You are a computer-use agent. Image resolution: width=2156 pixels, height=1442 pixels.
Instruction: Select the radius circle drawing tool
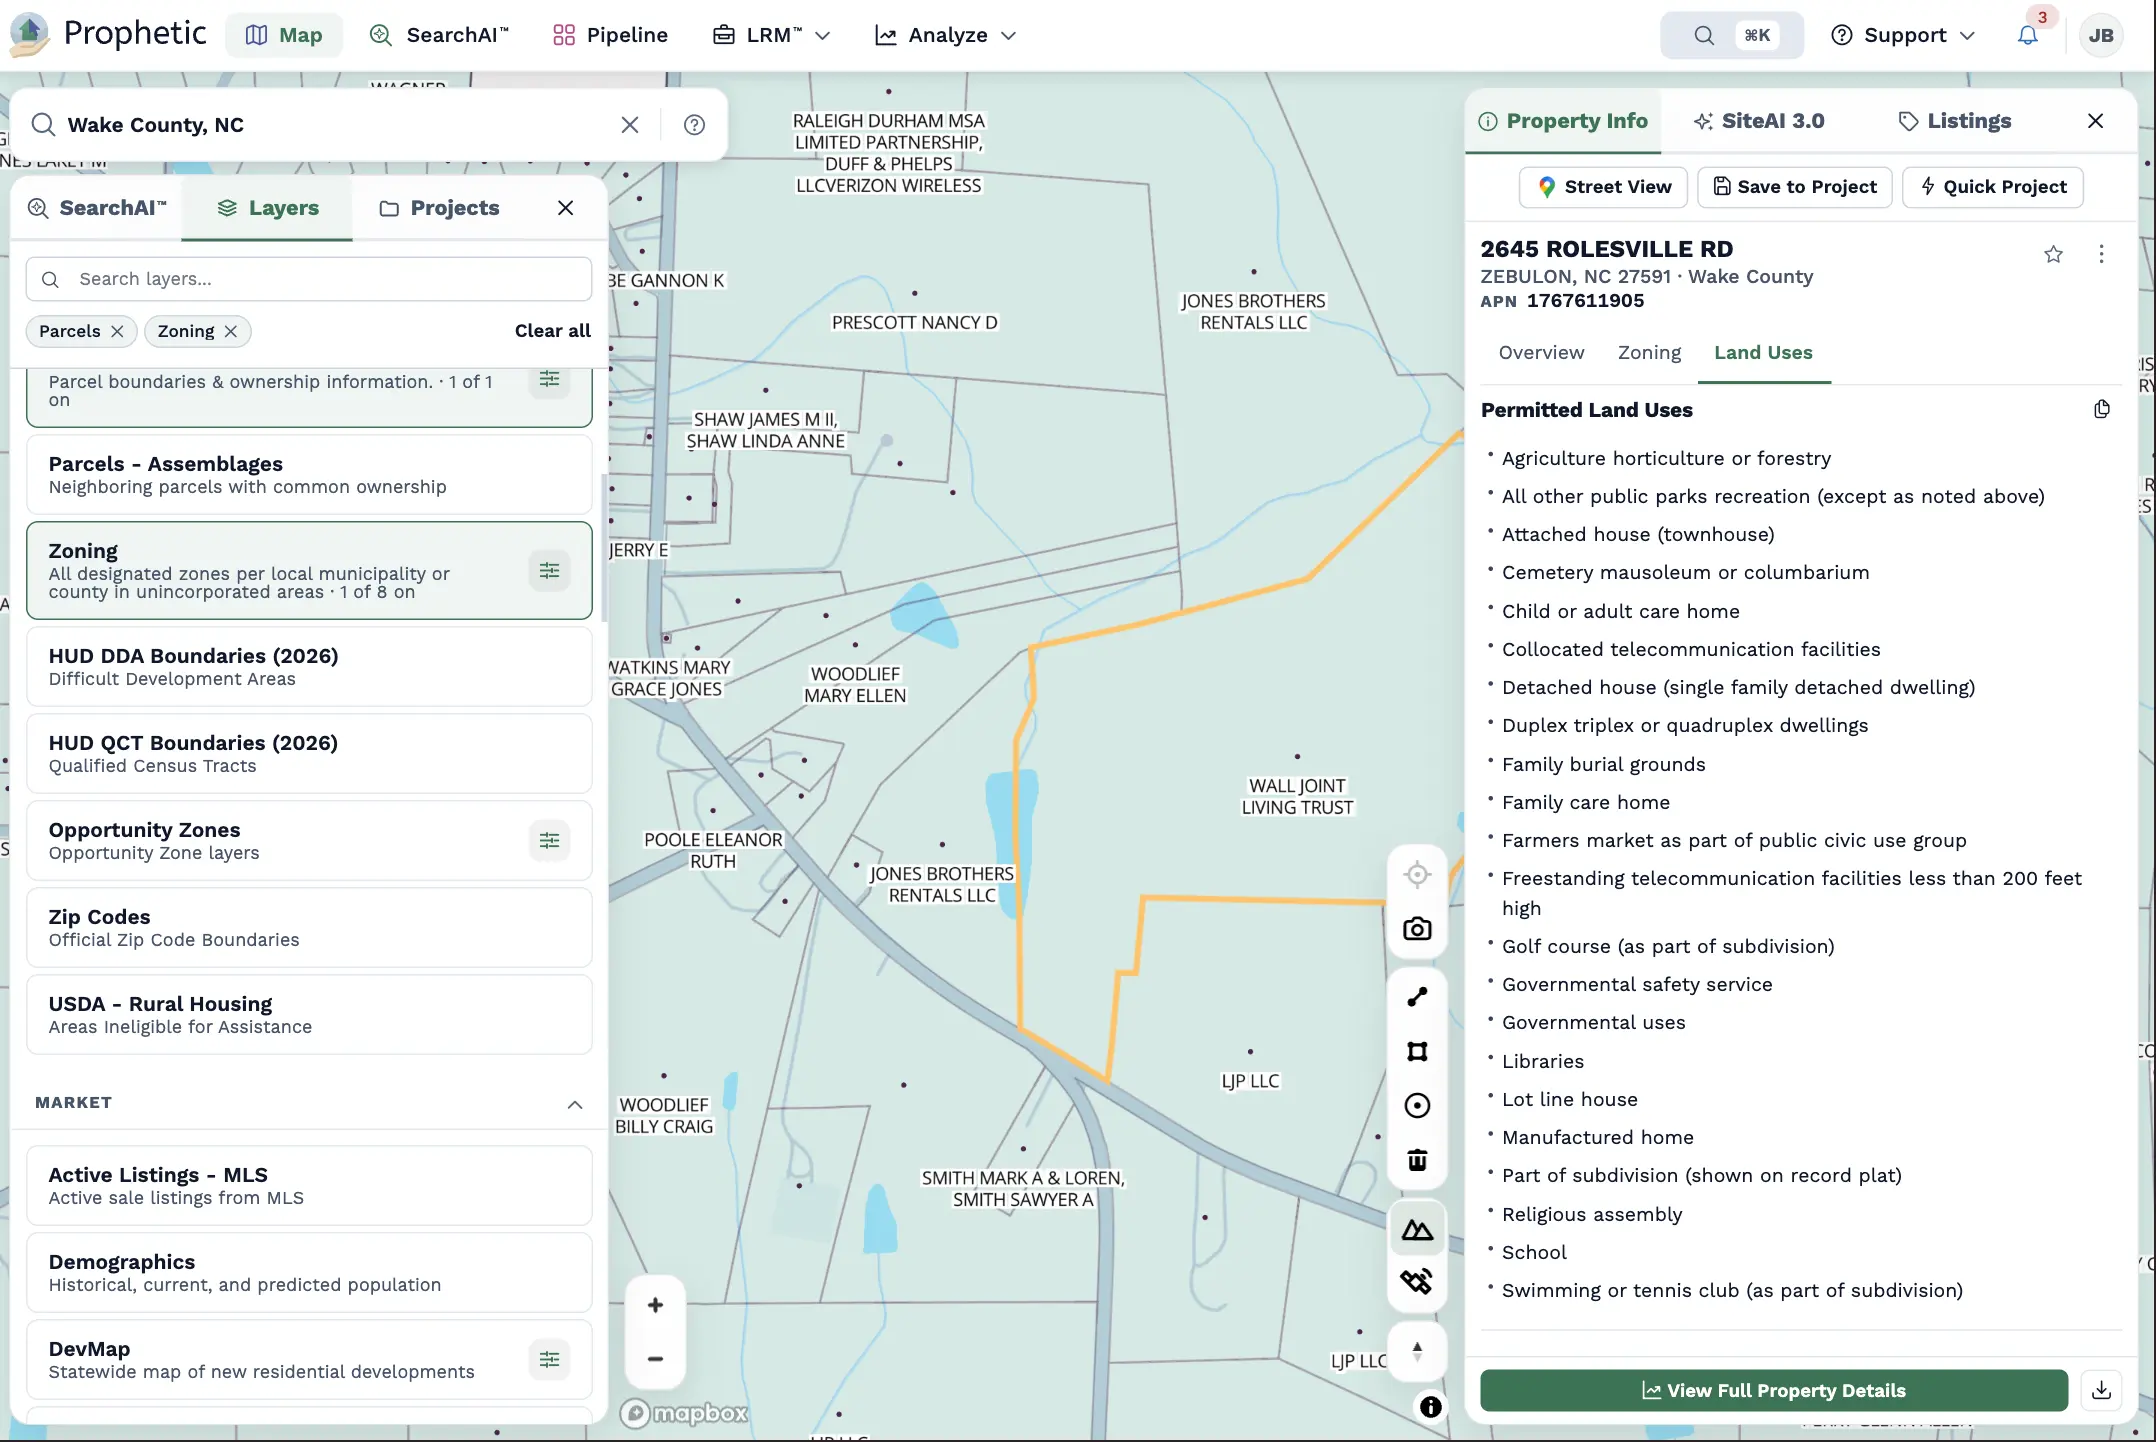pyautogui.click(x=1417, y=1105)
